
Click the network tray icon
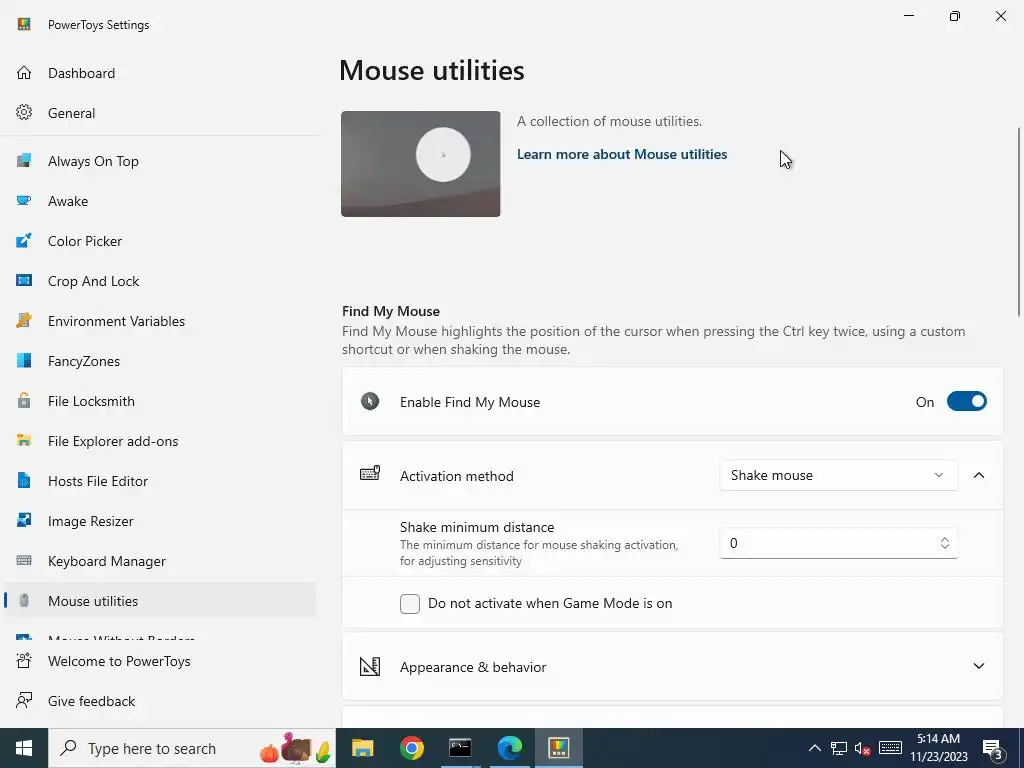(x=839, y=748)
